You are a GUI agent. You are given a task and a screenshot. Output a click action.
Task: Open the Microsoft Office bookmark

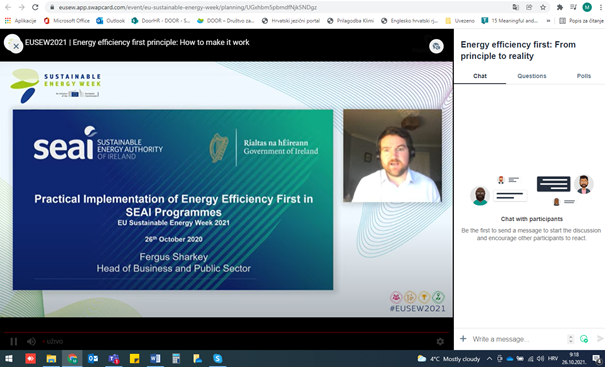(66, 21)
